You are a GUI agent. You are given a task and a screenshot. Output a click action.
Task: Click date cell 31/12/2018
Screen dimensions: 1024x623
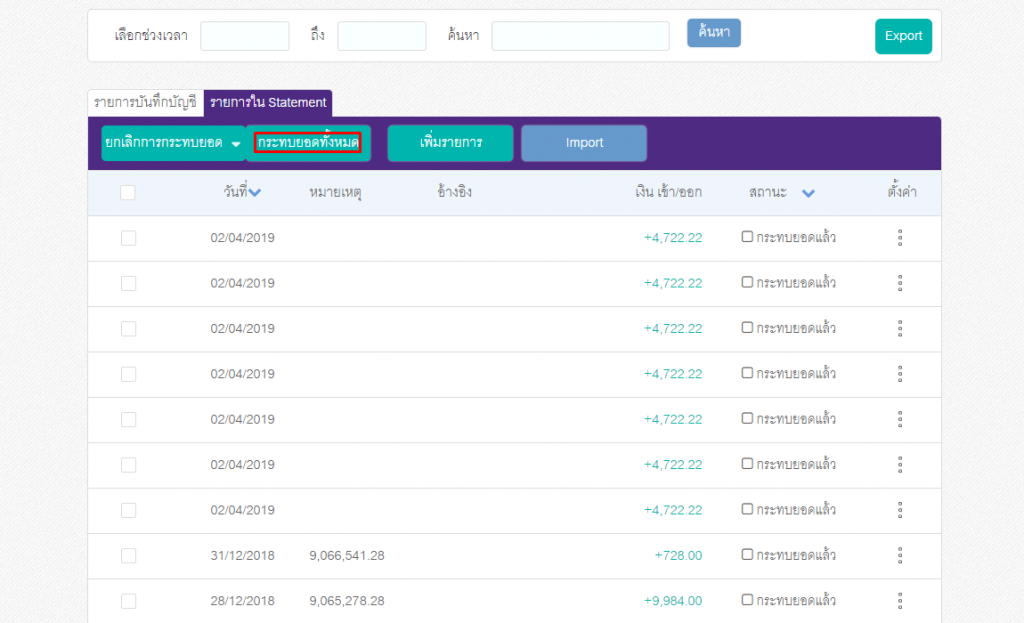[x=242, y=556]
